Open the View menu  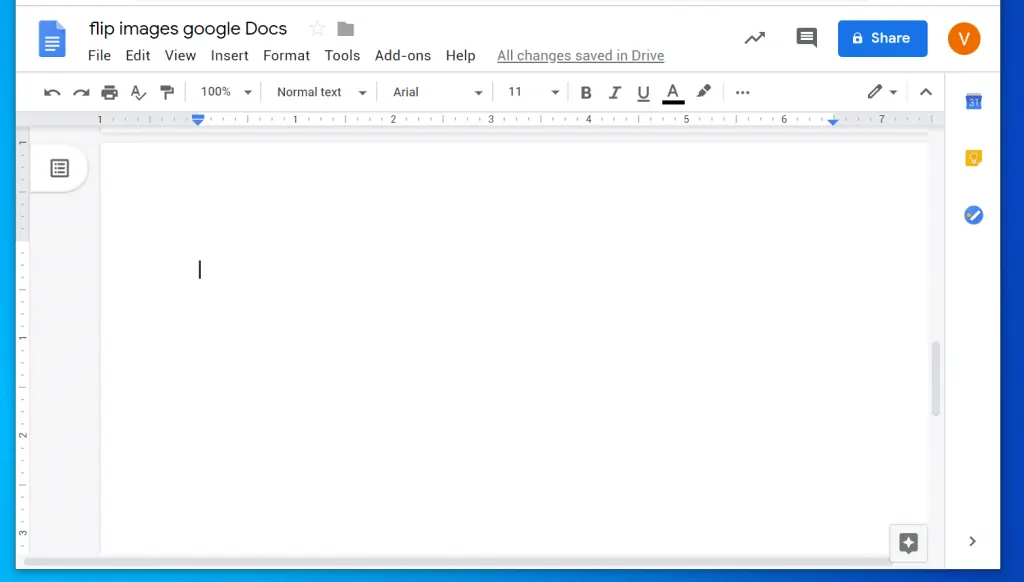tap(180, 56)
